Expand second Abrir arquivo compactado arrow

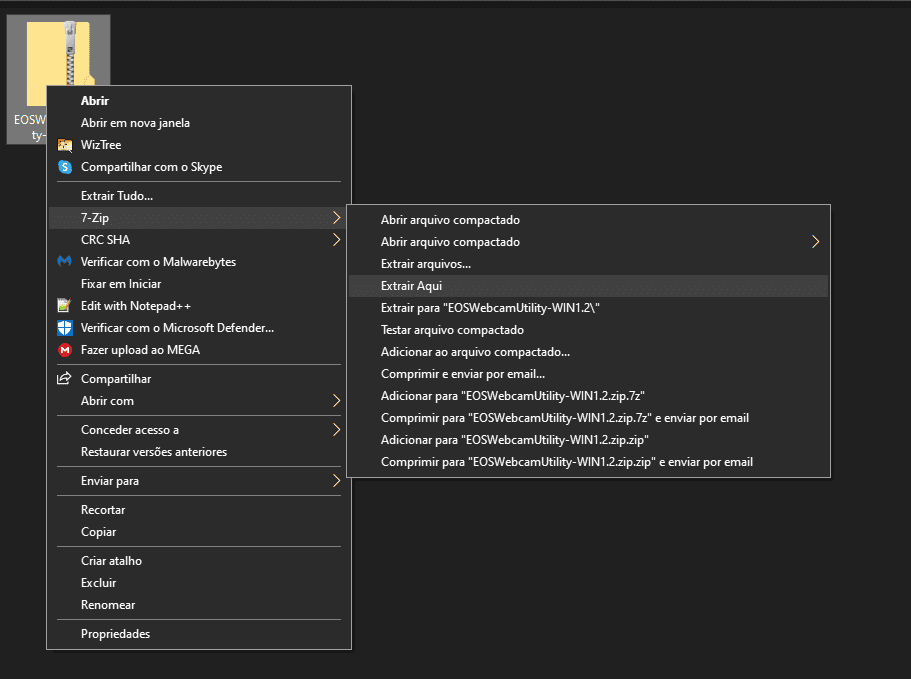click(815, 242)
